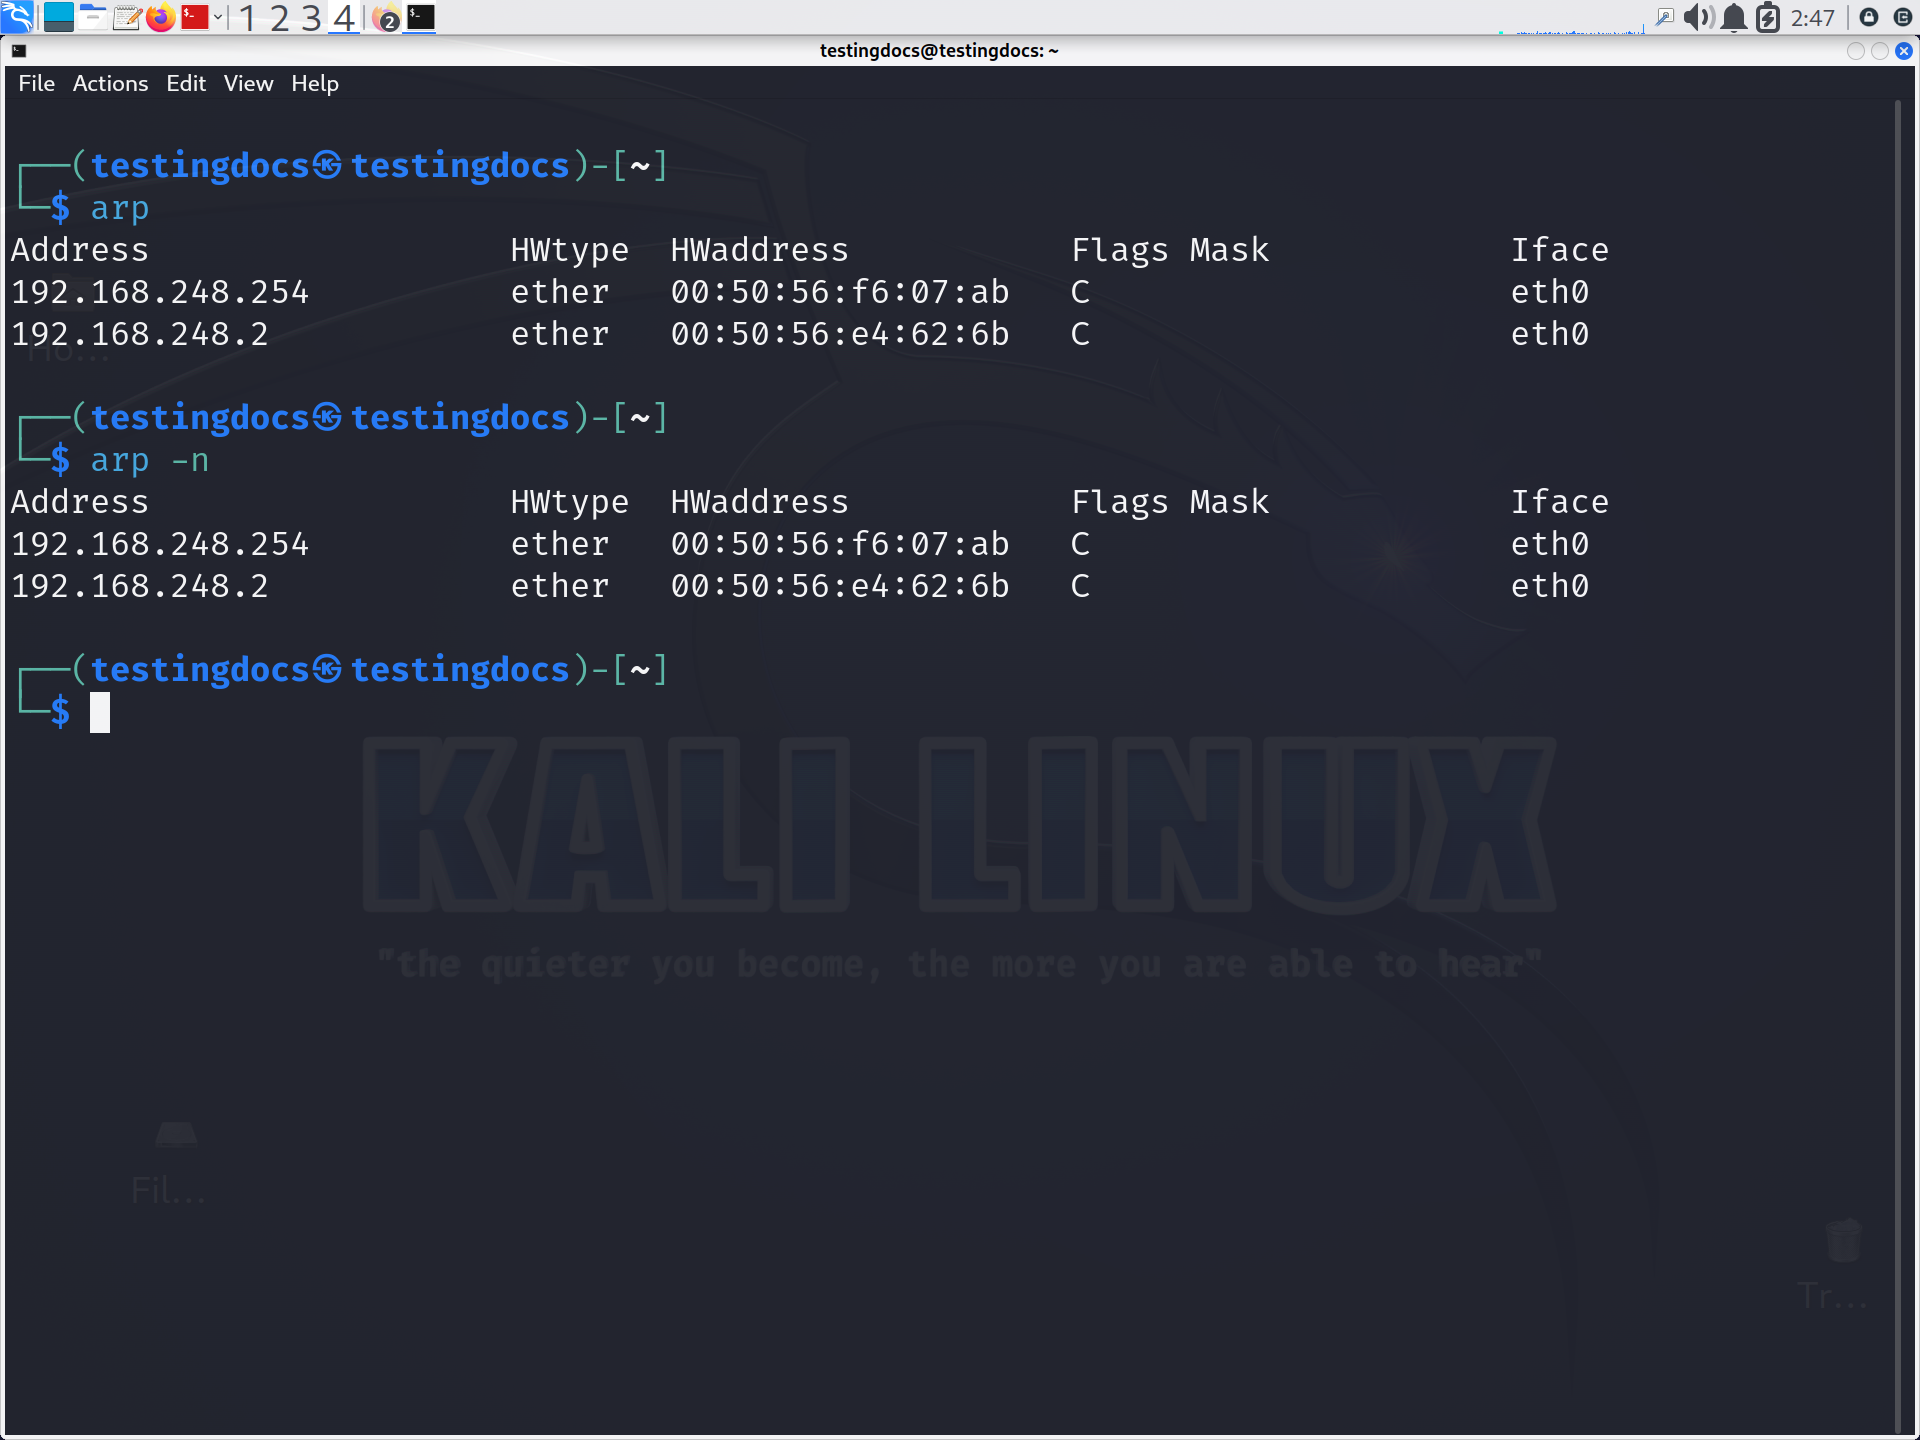
Task: Switch to workspace 1
Action: coord(247,17)
